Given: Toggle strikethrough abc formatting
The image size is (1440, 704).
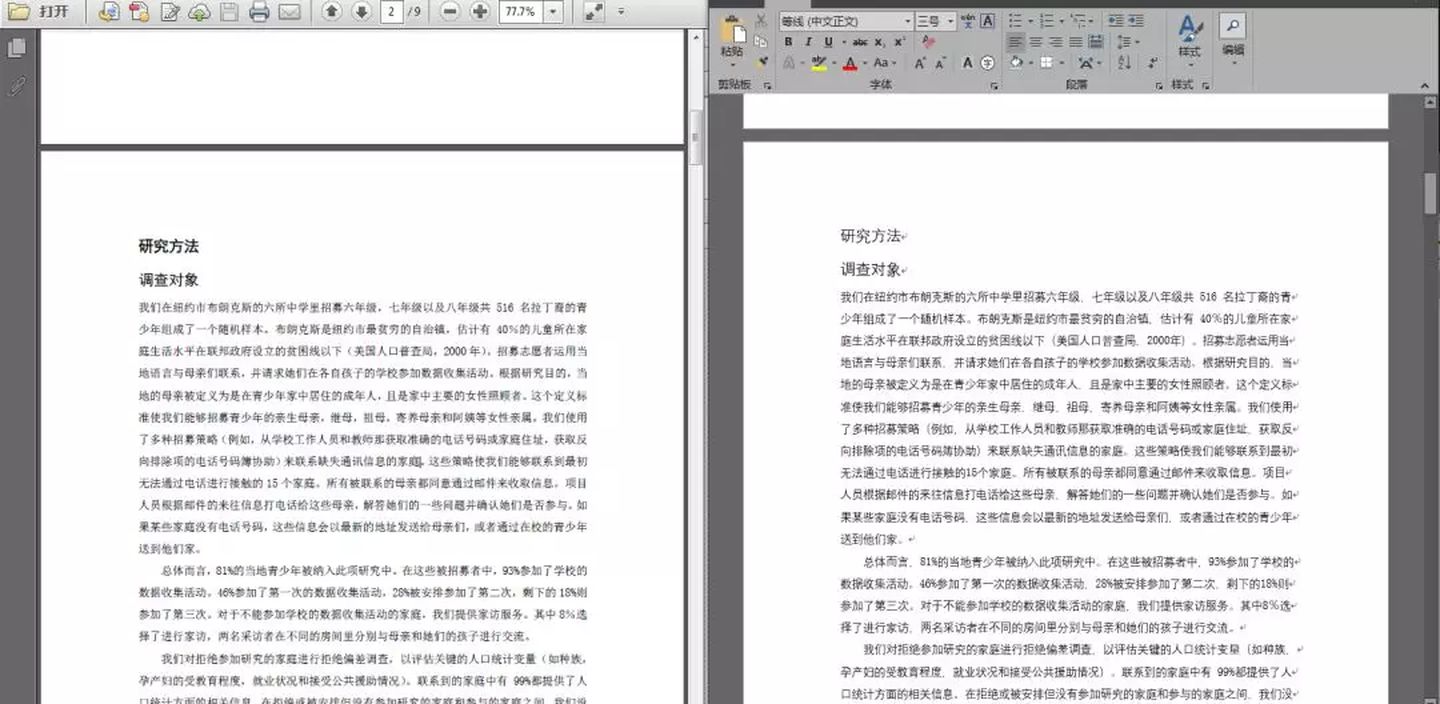Looking at the screenshot, I should click(860, 42).
